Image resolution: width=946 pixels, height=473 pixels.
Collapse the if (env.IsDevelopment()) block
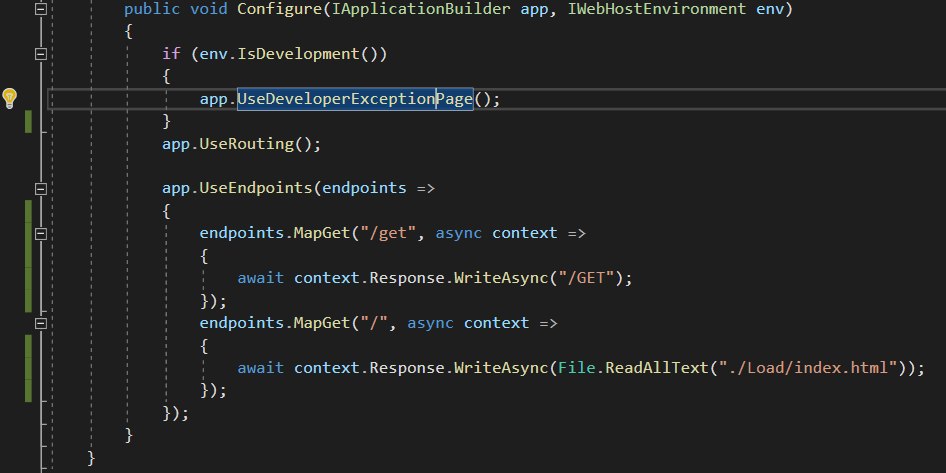pos(40,54)
